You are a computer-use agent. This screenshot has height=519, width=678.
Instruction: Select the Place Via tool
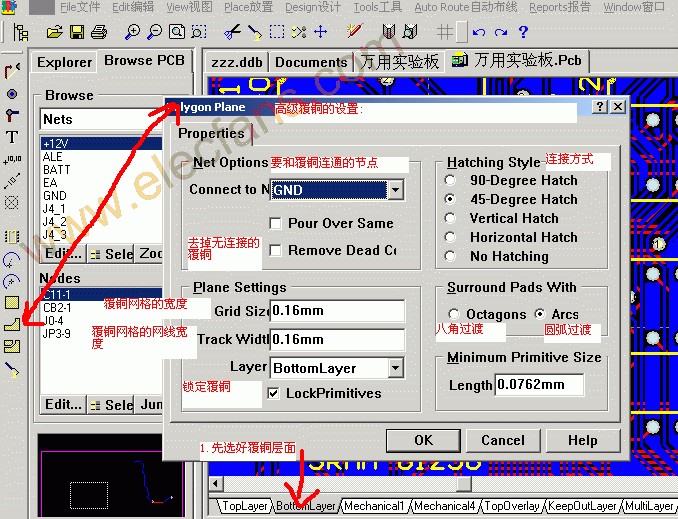(12, 93)
